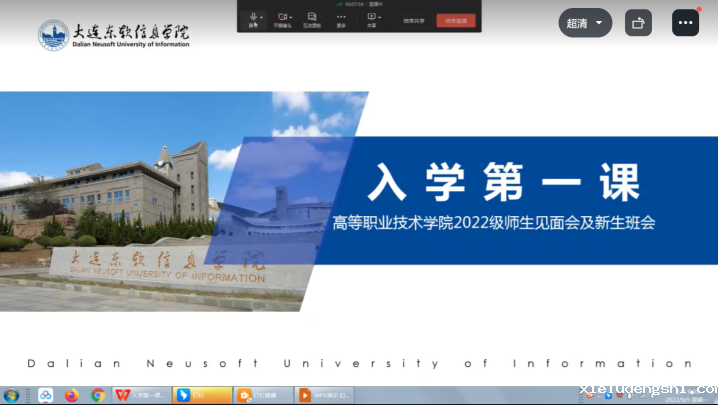The image size is (718, 405).
Task: Turn on the camera in the meeting toolbar
Action: click(x=282, y=17)
